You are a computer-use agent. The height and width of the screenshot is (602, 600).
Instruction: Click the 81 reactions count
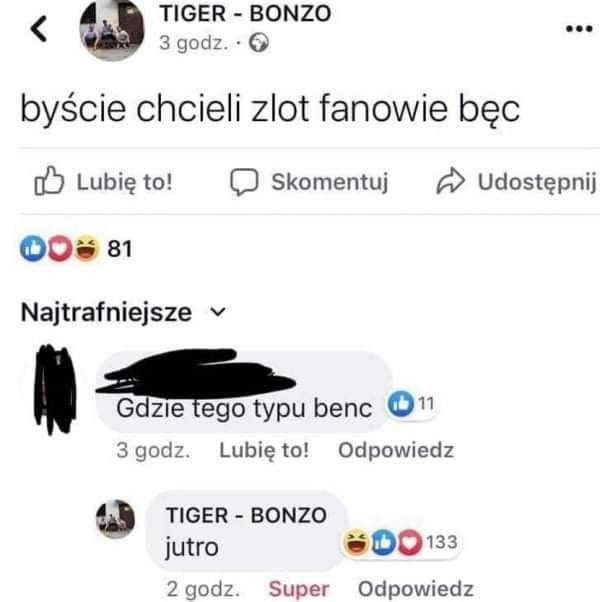click(120, 248)
